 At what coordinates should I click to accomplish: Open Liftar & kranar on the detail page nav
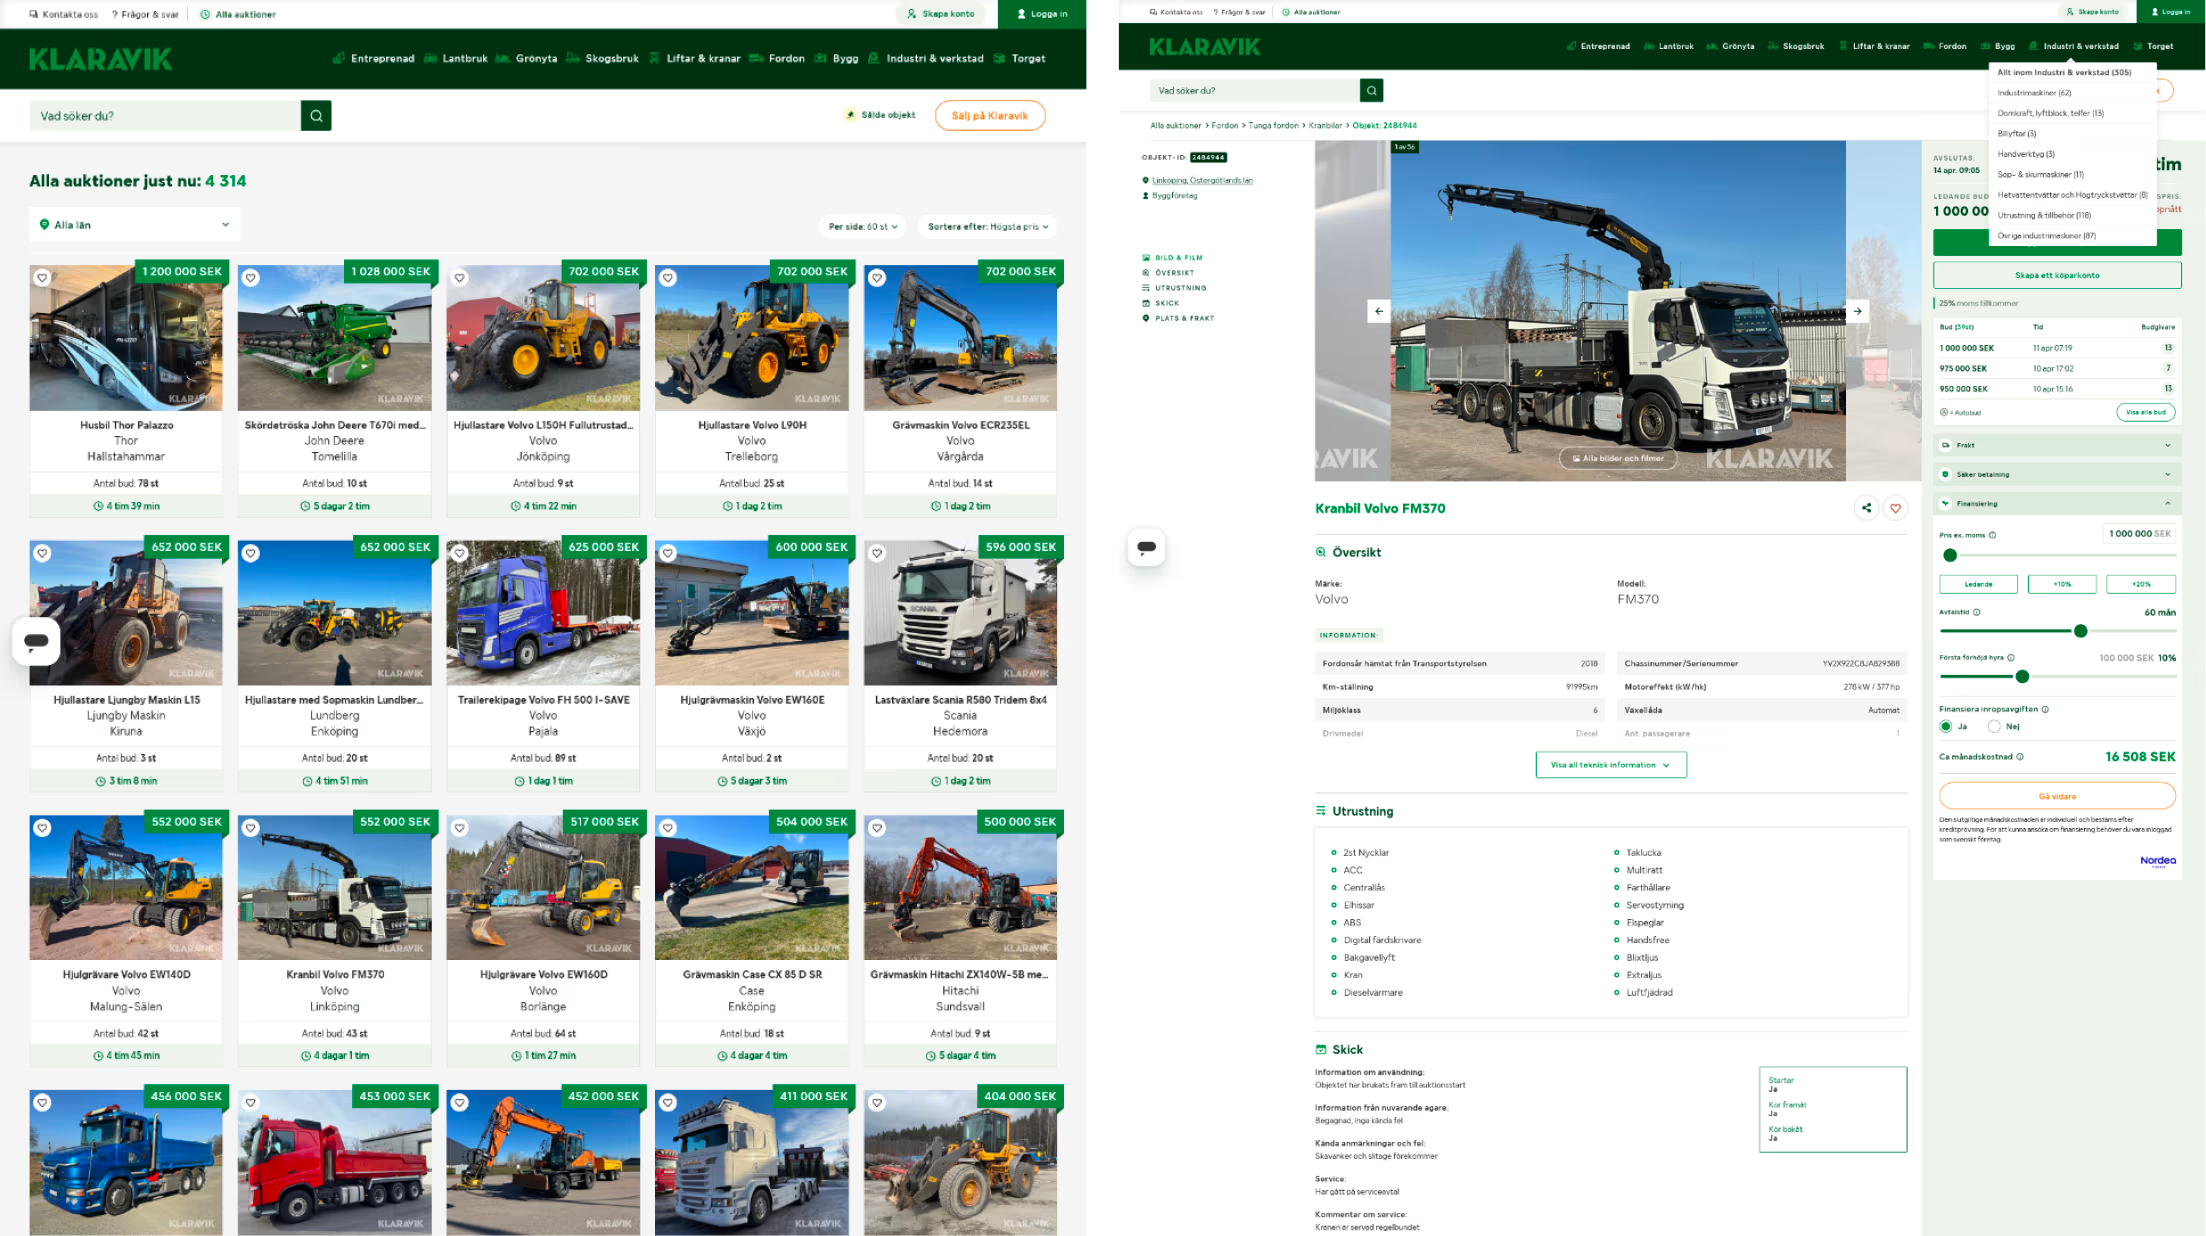(x=1874, y=46)
